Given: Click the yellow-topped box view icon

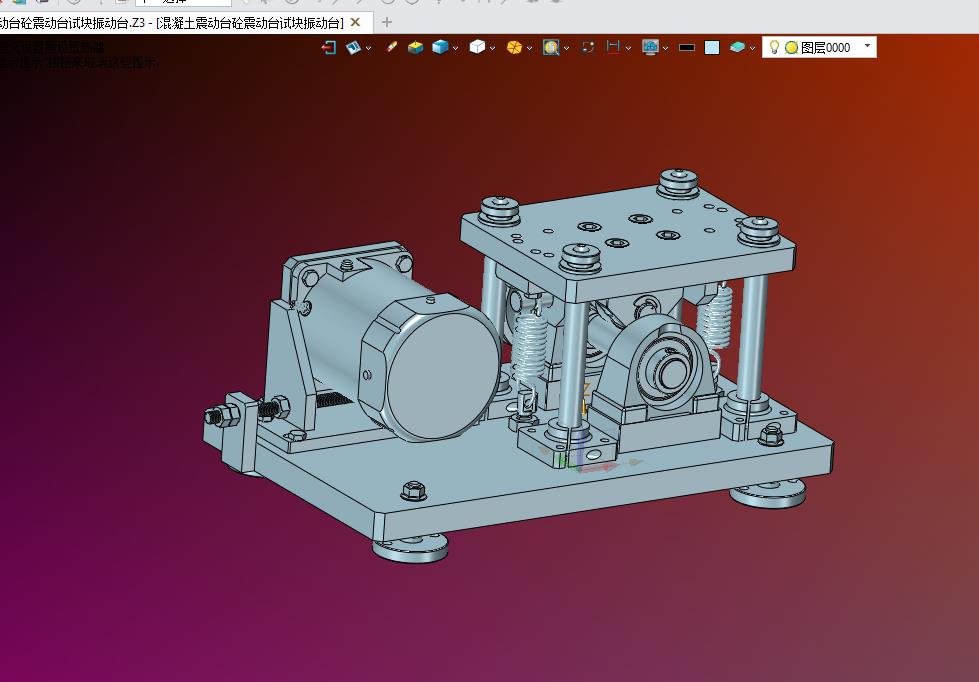Looking at the screenshot, I should pos(415,47).
